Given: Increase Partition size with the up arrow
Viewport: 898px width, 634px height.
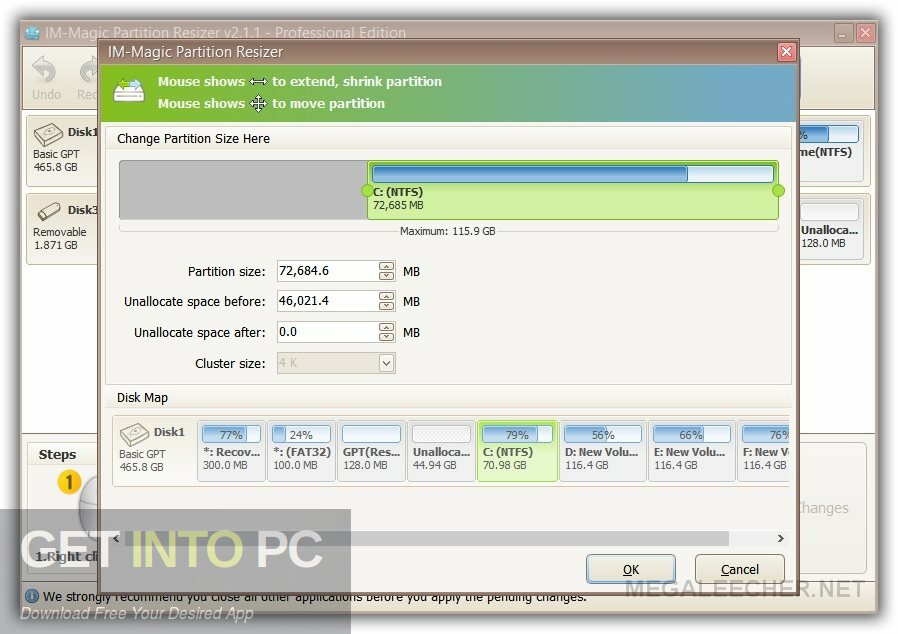Looking at the screenshot, I should 387,266.
